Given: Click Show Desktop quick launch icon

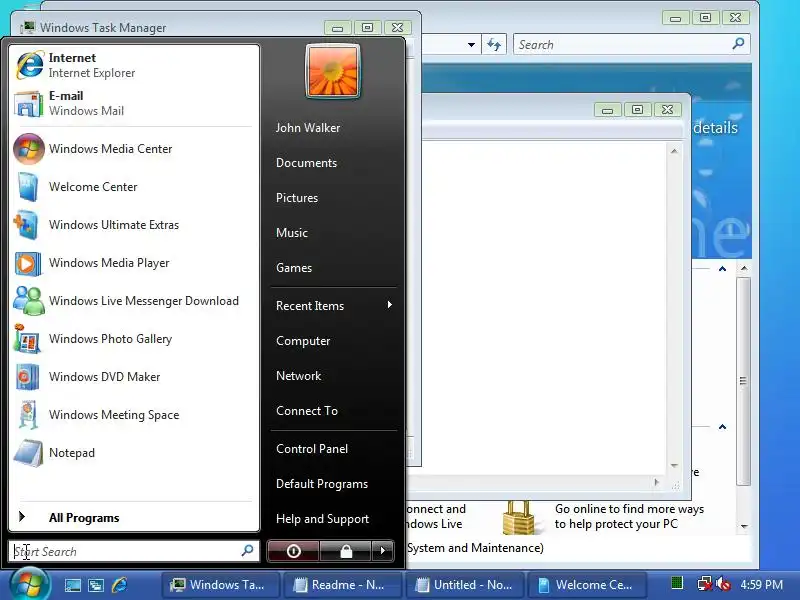Looking at the screenshot, I should [72, 585].
